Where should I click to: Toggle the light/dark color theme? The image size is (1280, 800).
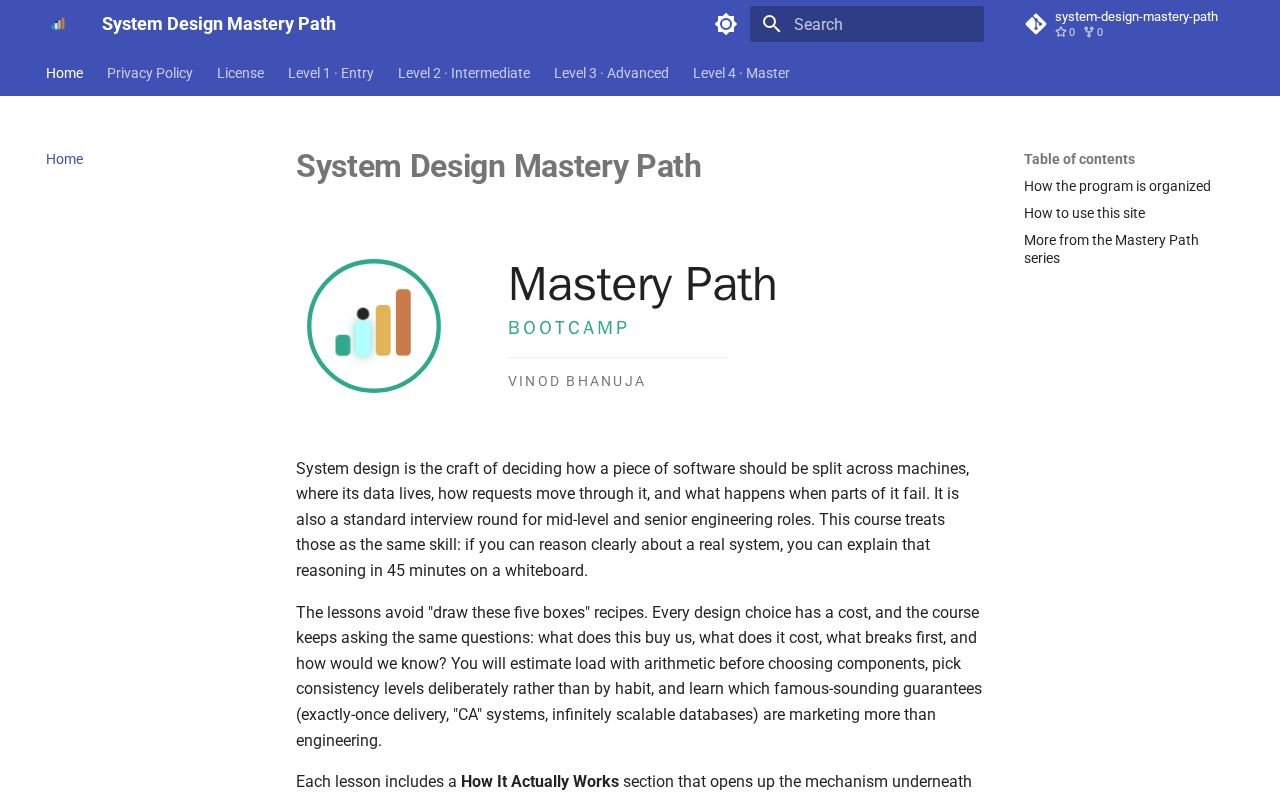pos(726,24)
